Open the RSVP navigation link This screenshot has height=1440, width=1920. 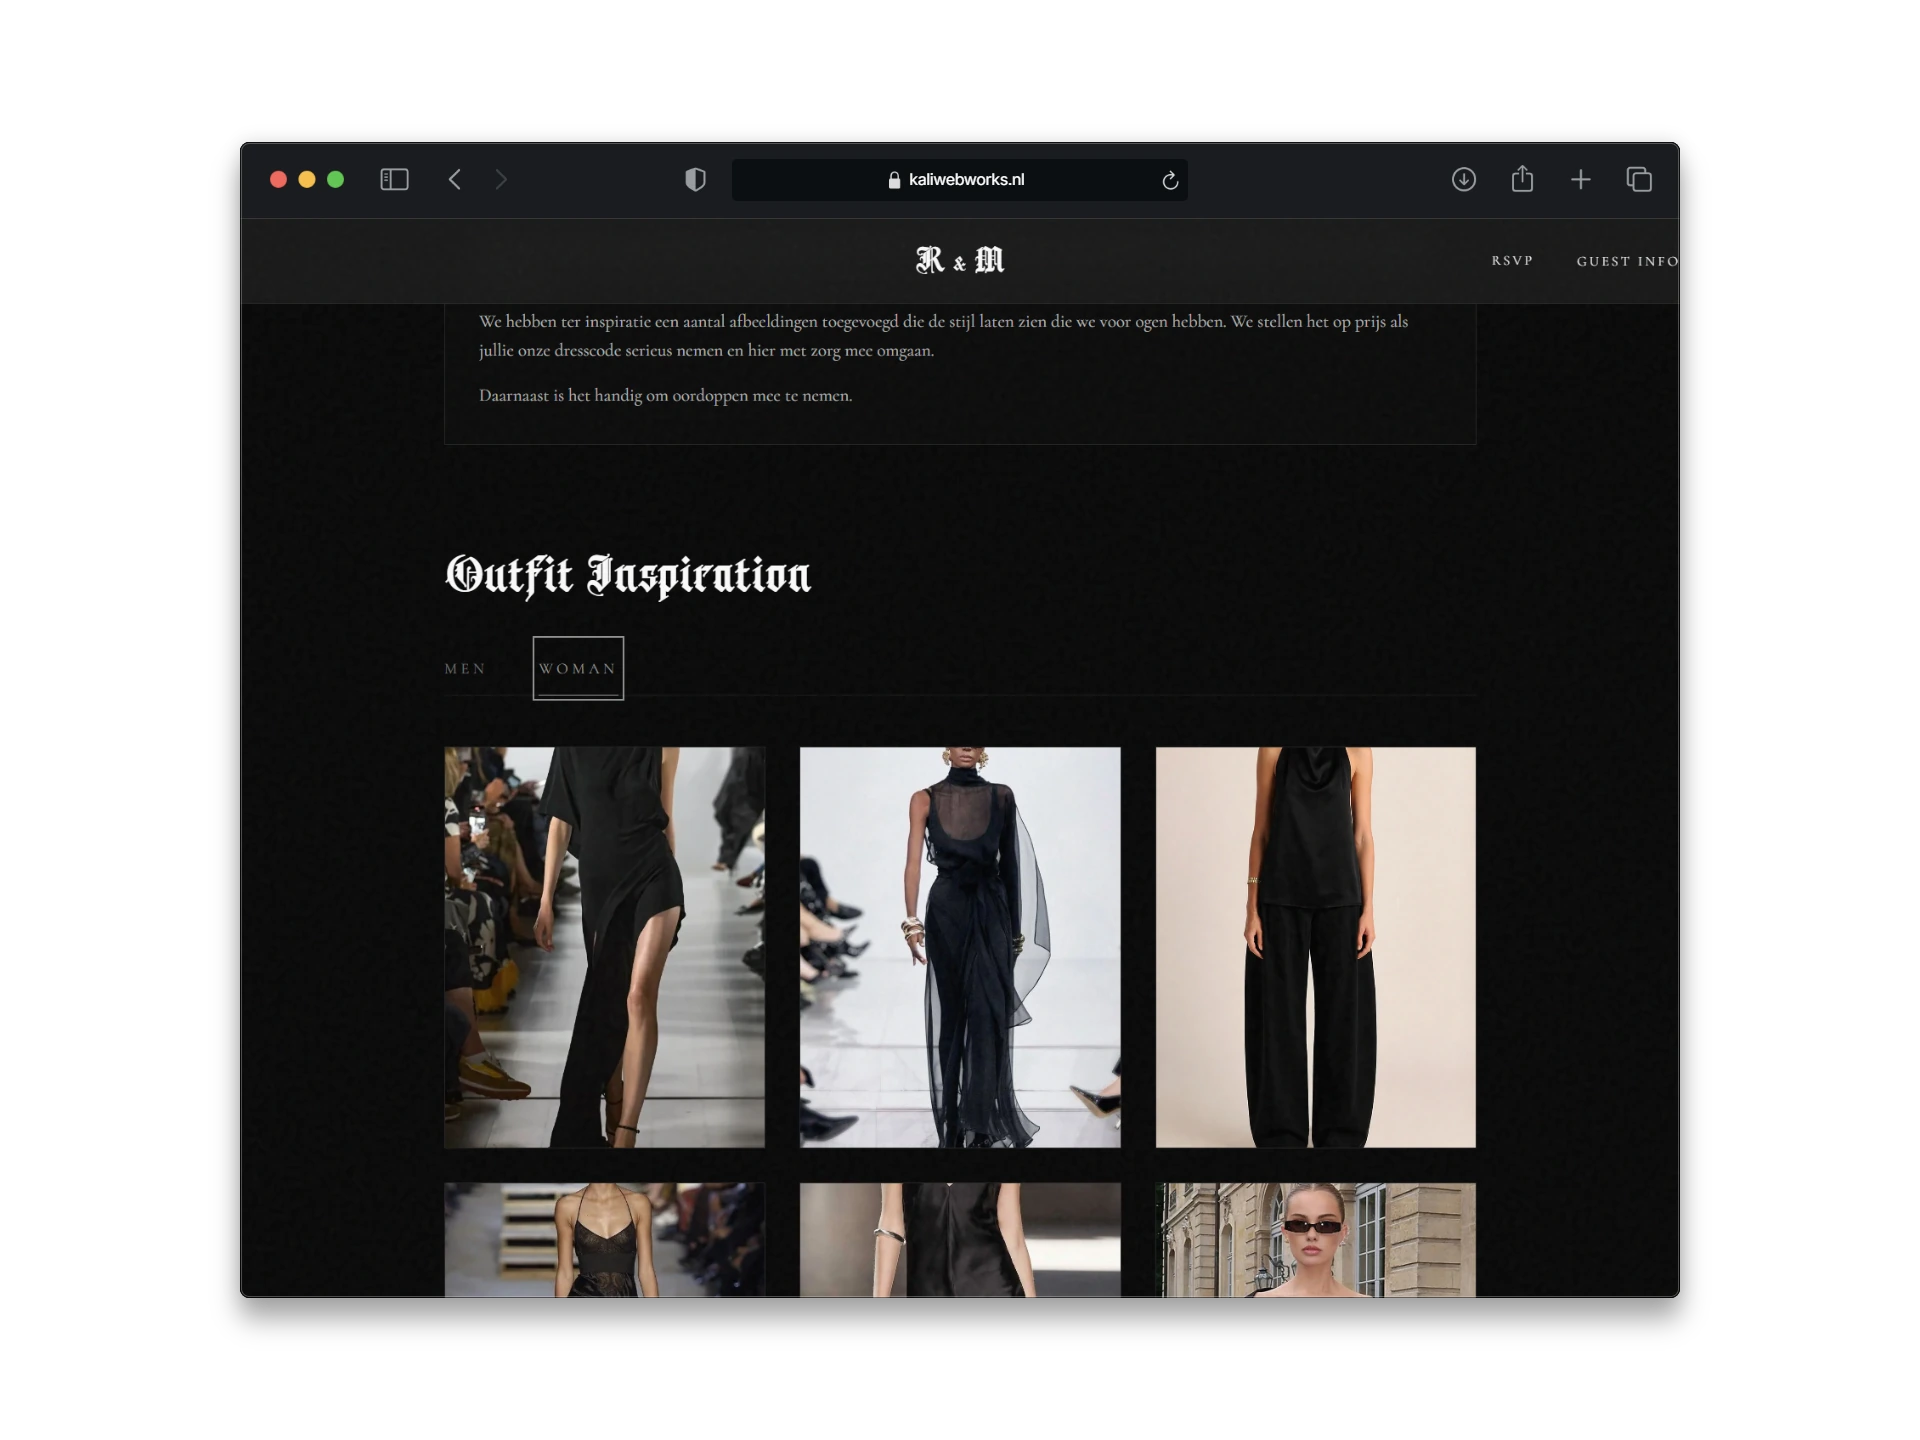point(1512,261)
